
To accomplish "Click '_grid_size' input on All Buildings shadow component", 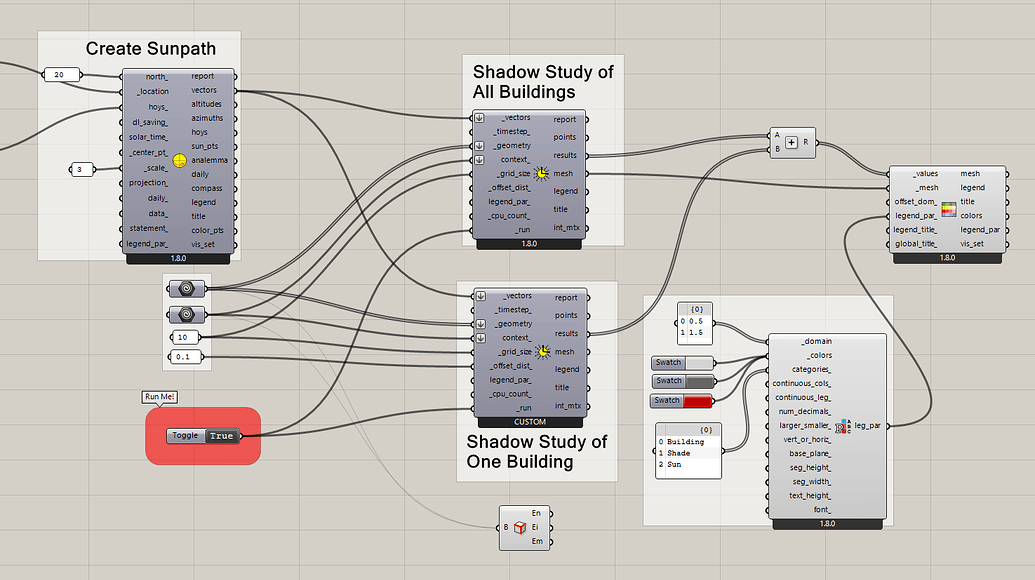I will (x=514, y=174).
